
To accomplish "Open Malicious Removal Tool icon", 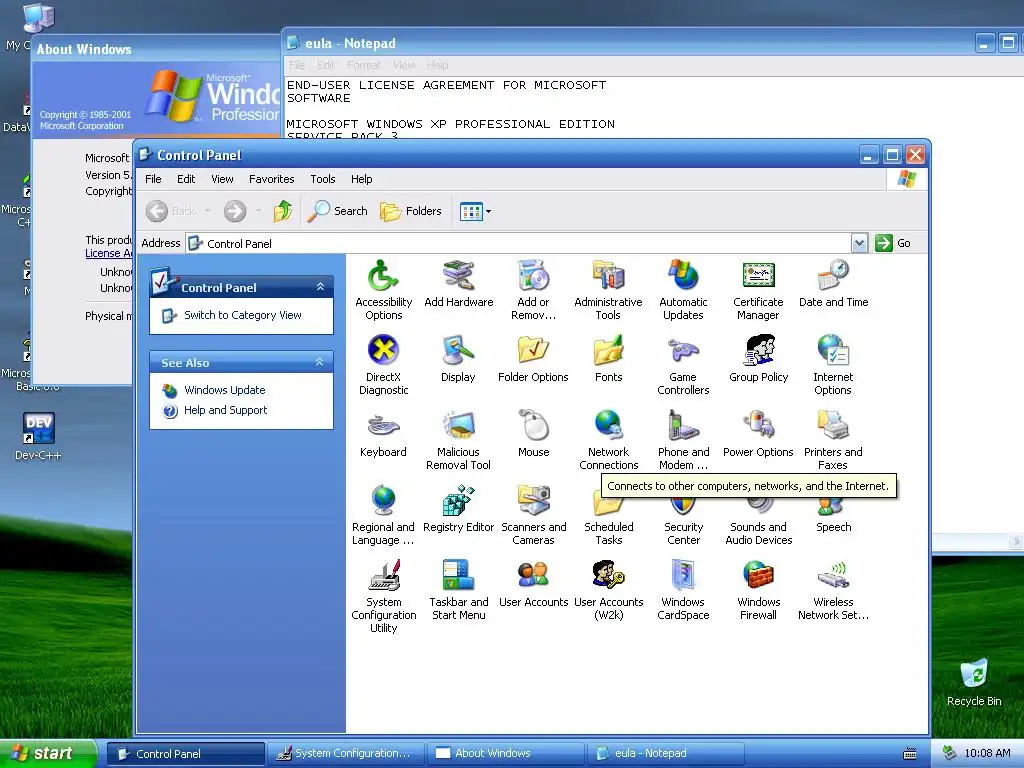I will point(458,425).
